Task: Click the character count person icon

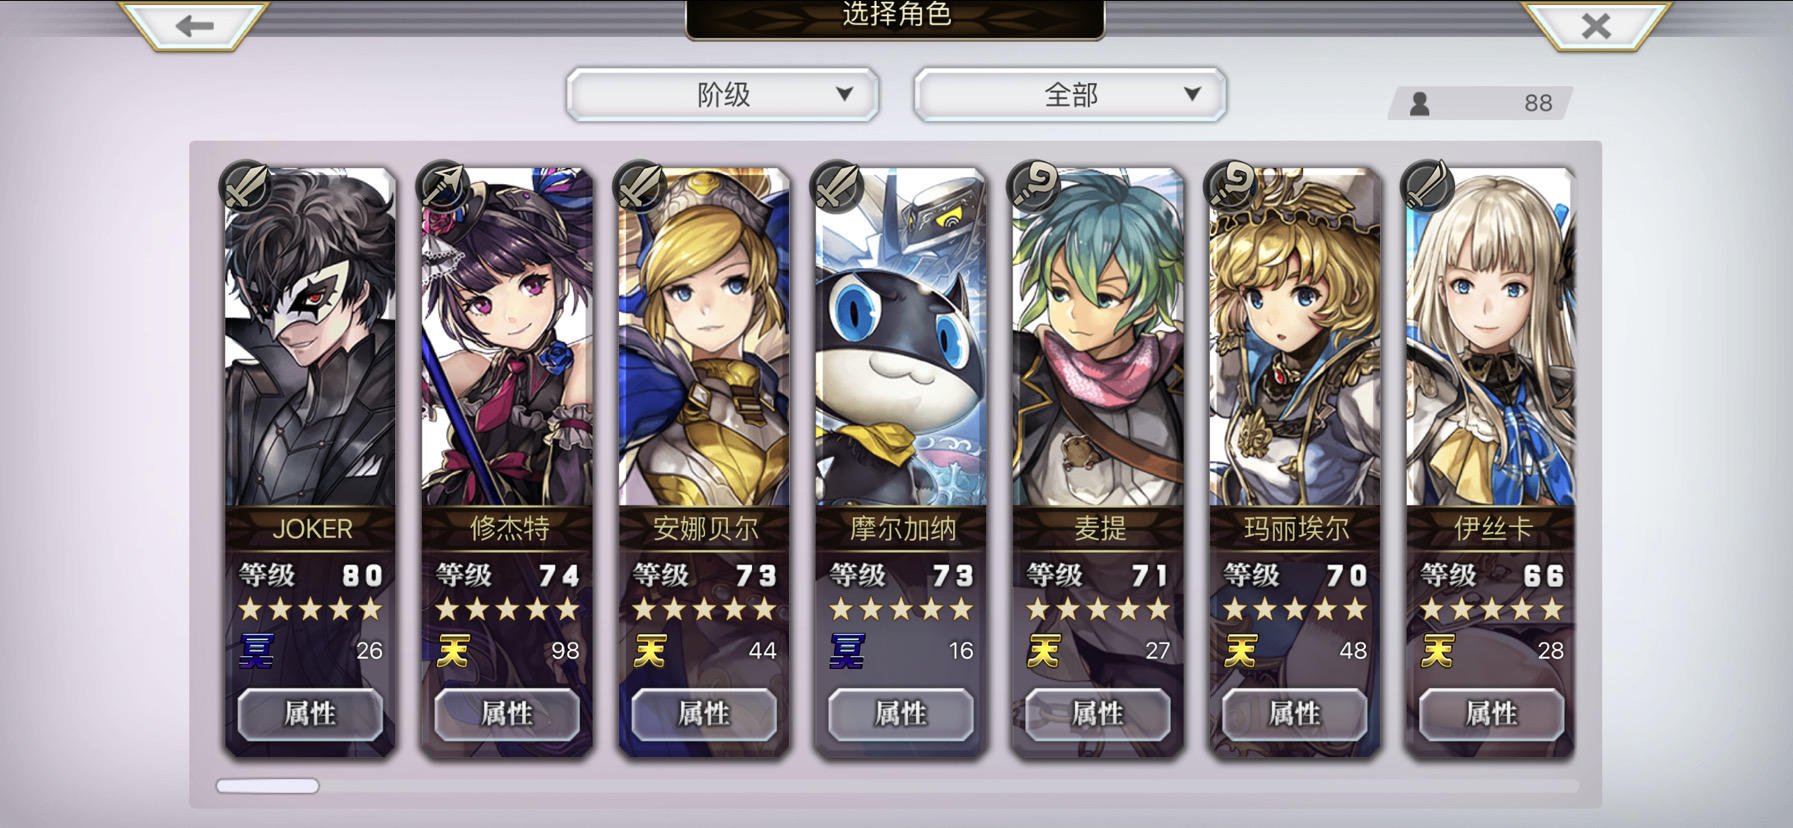Action: [1419, 103]
